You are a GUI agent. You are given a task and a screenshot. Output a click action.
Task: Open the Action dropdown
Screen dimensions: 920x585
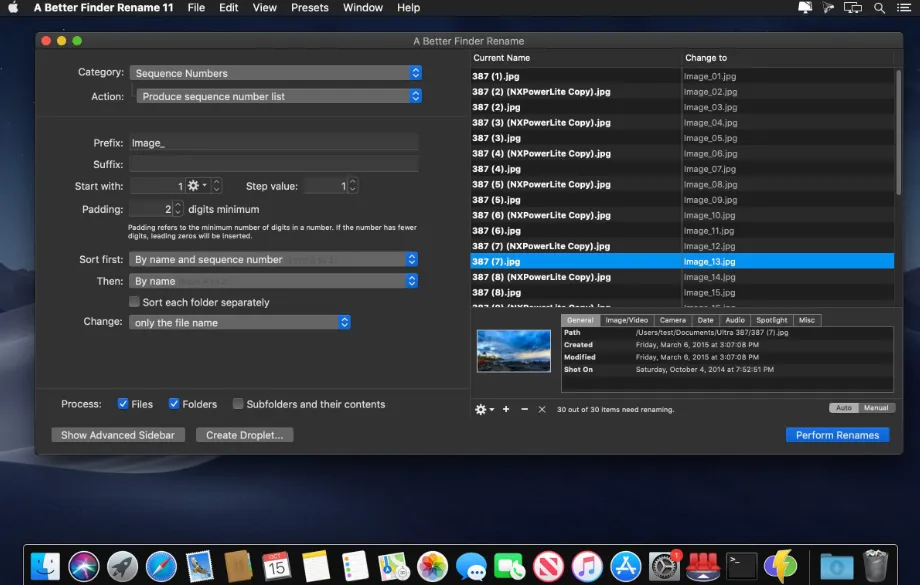pos(279,96)
